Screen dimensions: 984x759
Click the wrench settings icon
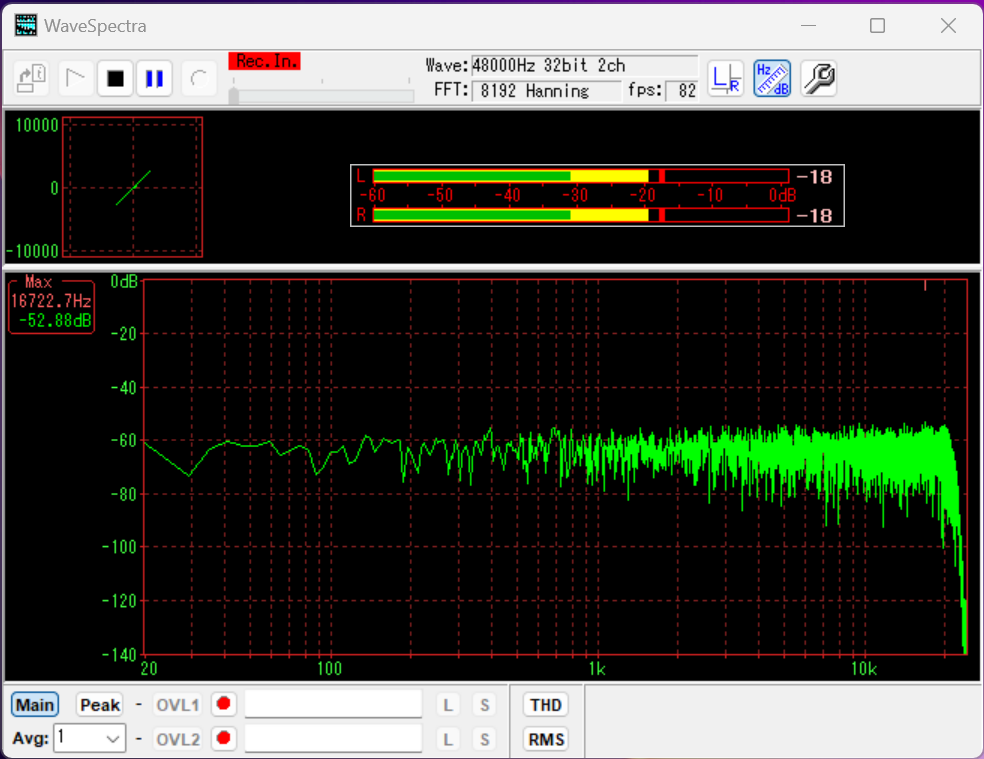819,78
